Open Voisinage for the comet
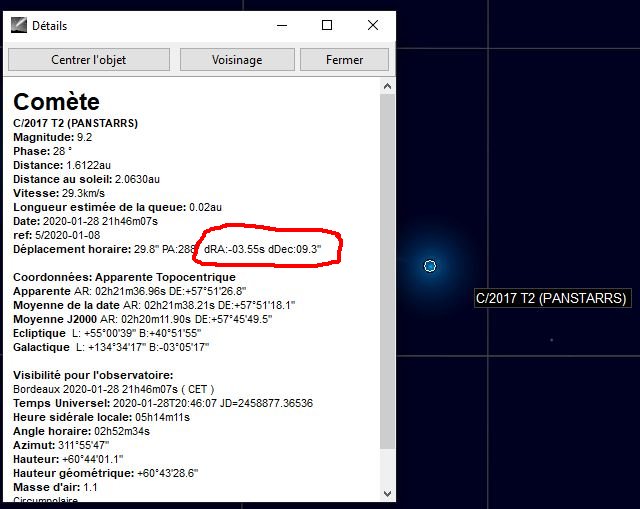 coord(237,60)
